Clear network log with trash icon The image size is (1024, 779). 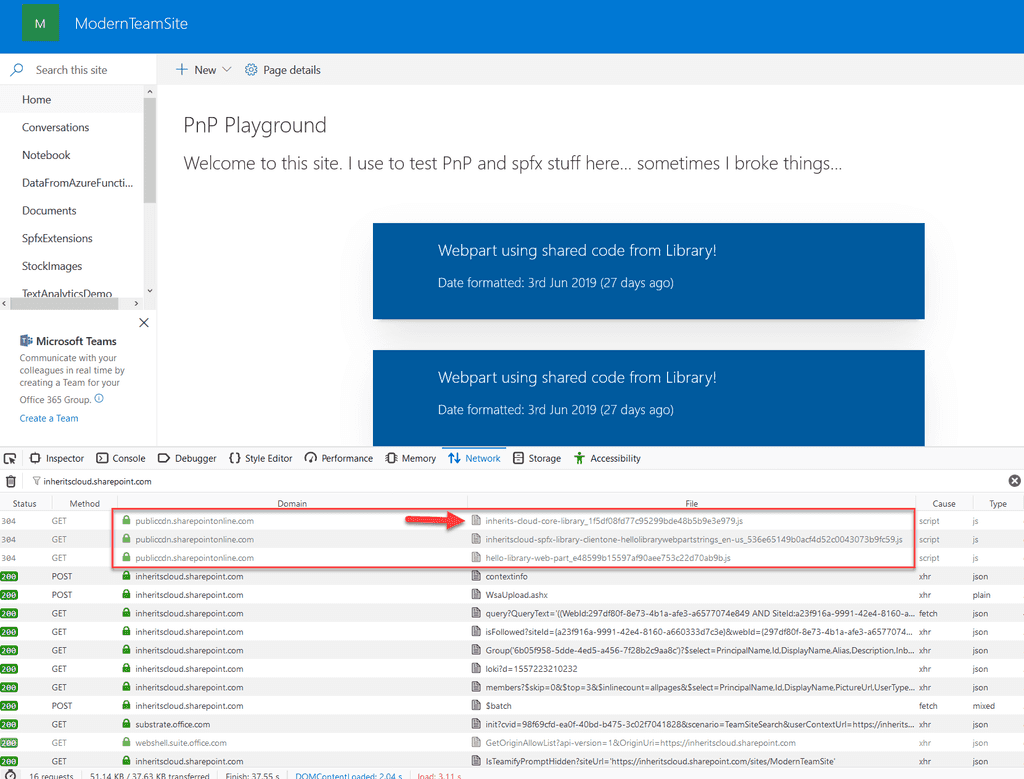pyautogui.click(x=10, y=481)
